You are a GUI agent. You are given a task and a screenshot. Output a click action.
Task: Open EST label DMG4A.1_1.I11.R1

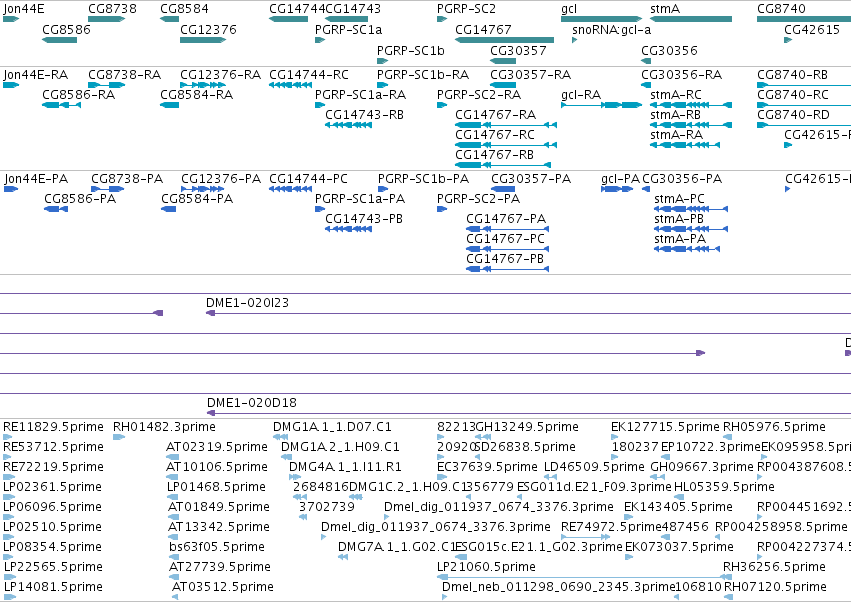pyautogui.click(x=345, y=467)
